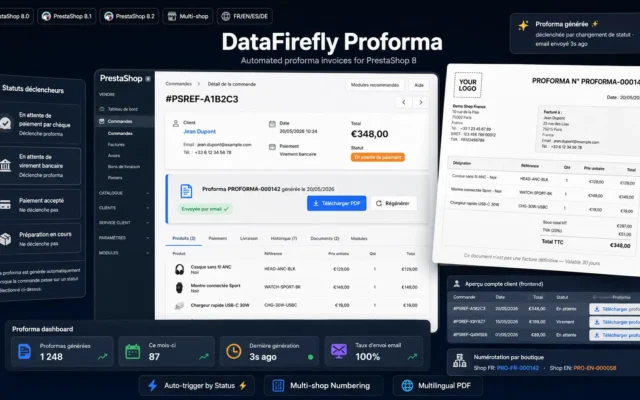Click the numbering icon in Multi-shop Numbering

coord(278,385)
